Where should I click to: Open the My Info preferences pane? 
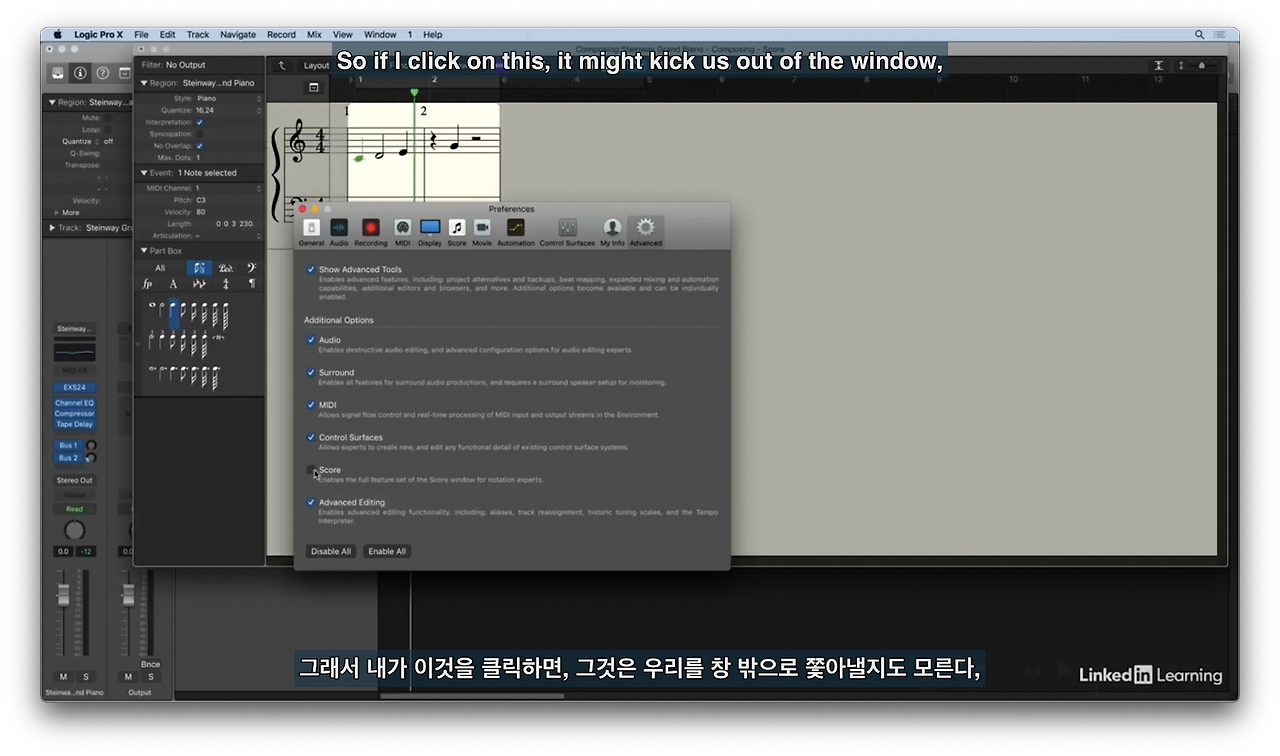point(612,232)
